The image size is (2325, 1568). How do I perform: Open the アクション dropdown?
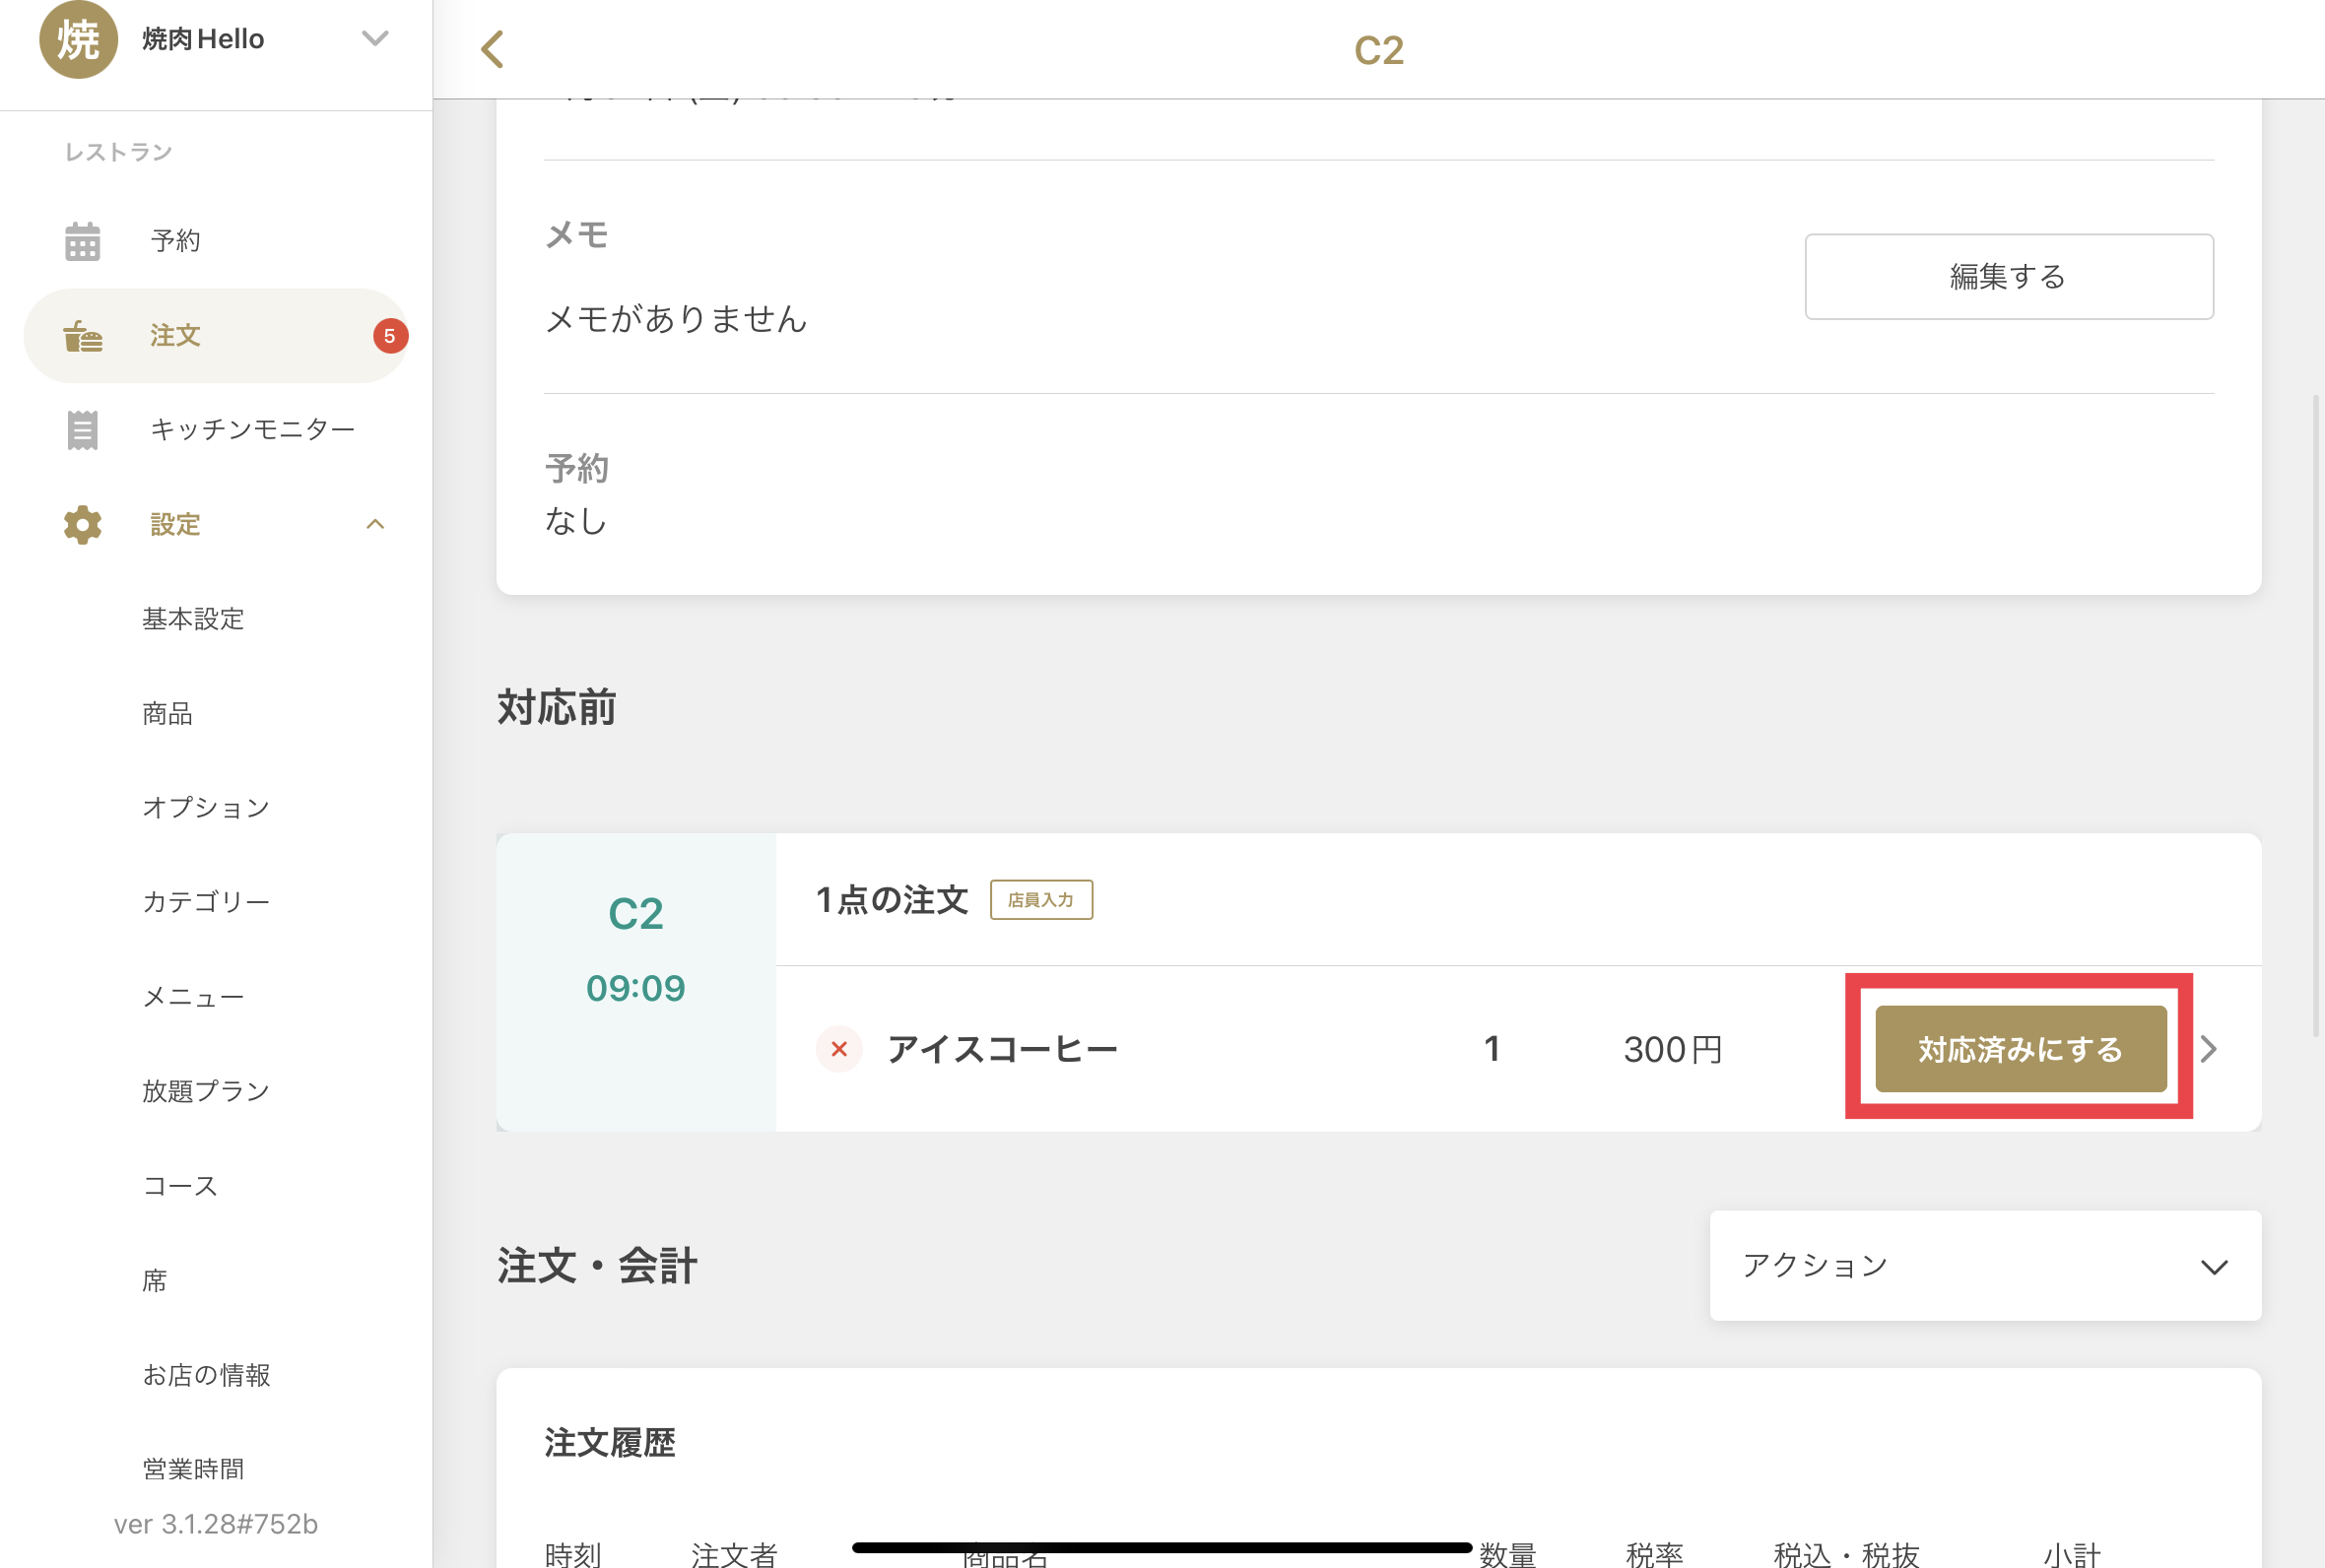(x=1985, y=1266)
